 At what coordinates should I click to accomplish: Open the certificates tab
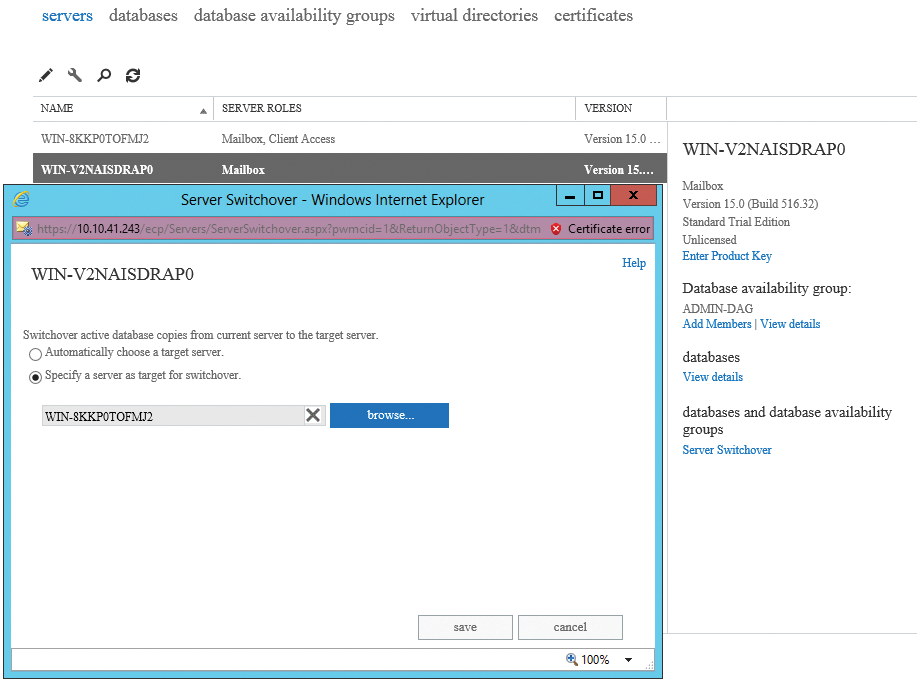(x=594, y=15)
